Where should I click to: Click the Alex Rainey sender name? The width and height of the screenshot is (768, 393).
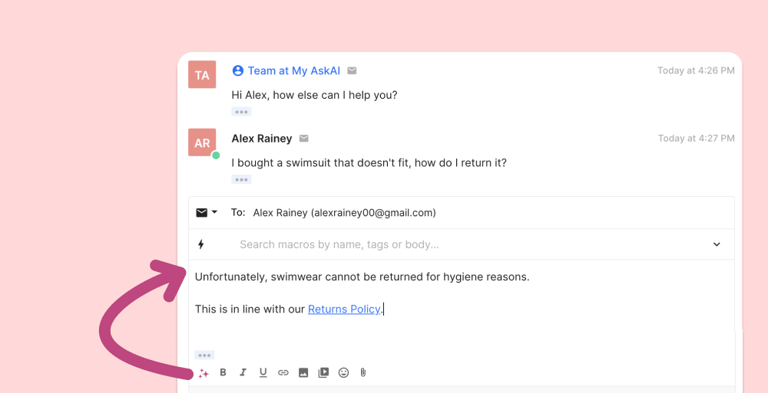(x=262, y=139)
